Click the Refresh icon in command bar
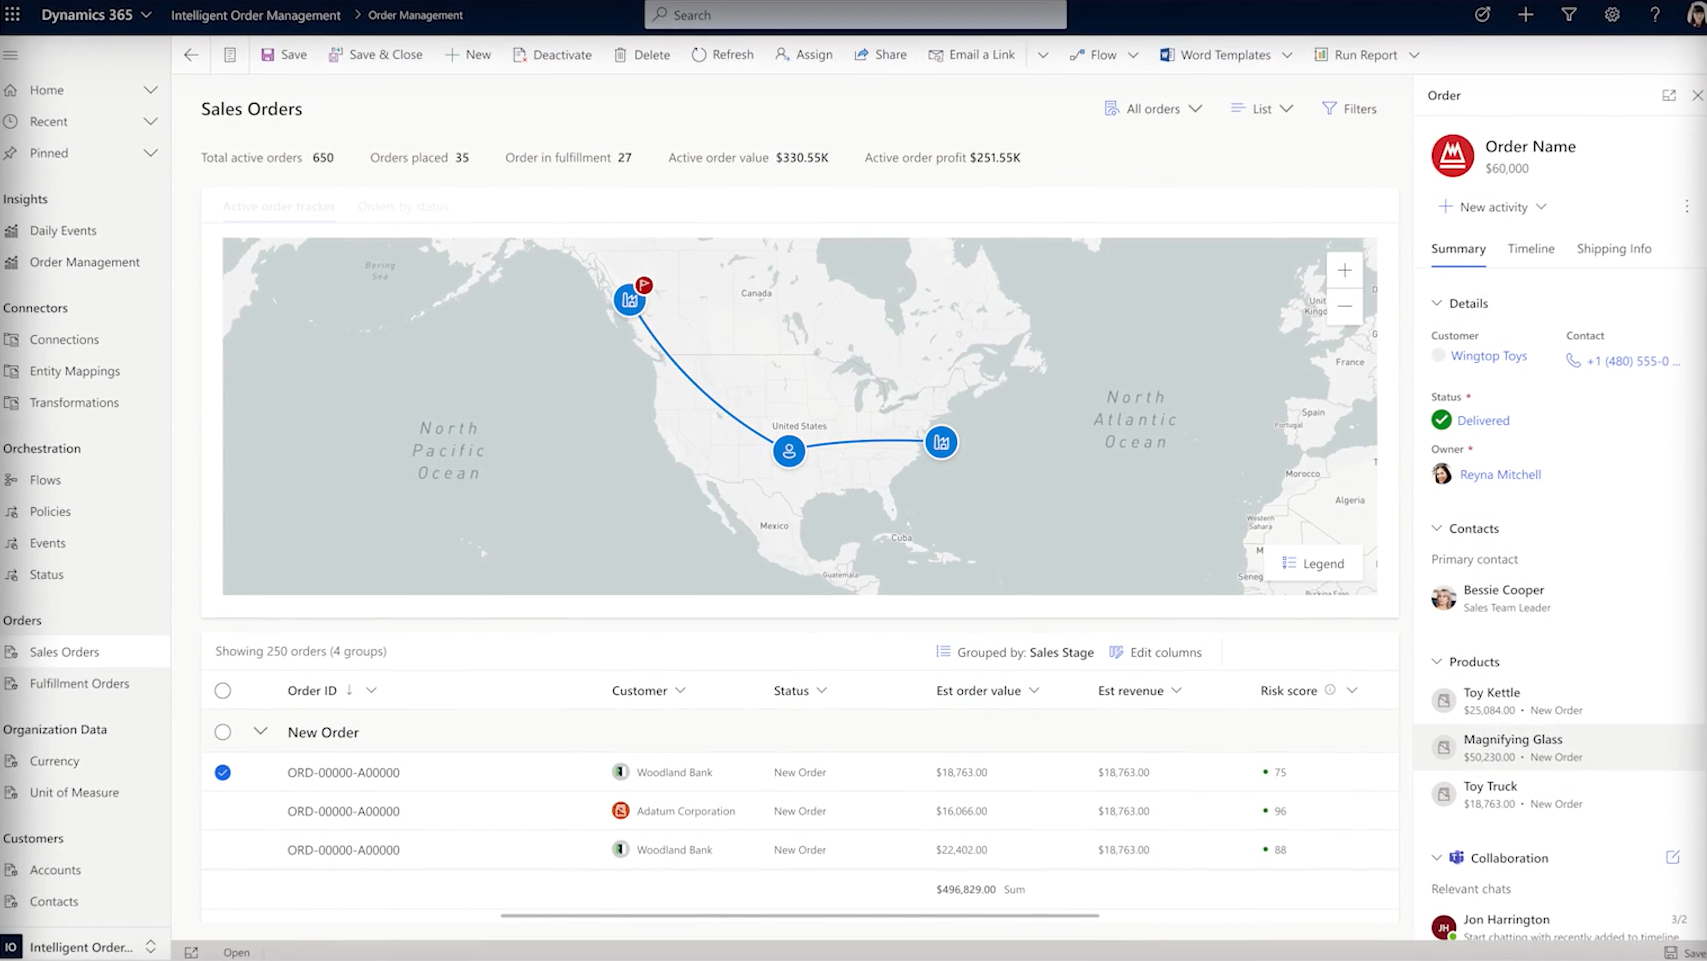Viewport: 1707px width, 961px height. pos(699,55)
